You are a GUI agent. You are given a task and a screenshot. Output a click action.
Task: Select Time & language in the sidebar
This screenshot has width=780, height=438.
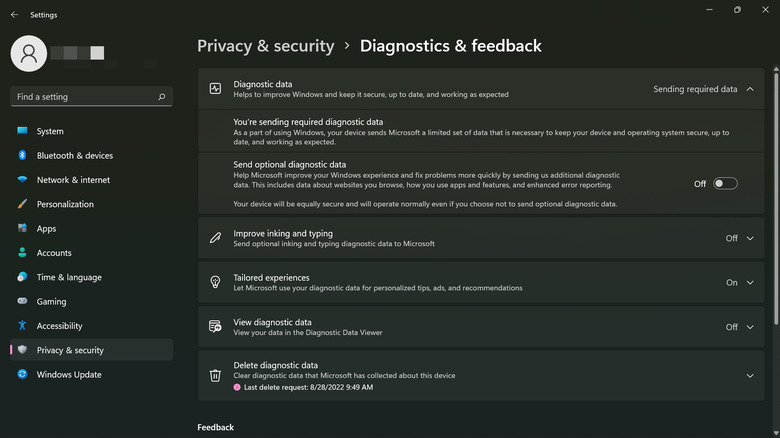click(69, 277)
